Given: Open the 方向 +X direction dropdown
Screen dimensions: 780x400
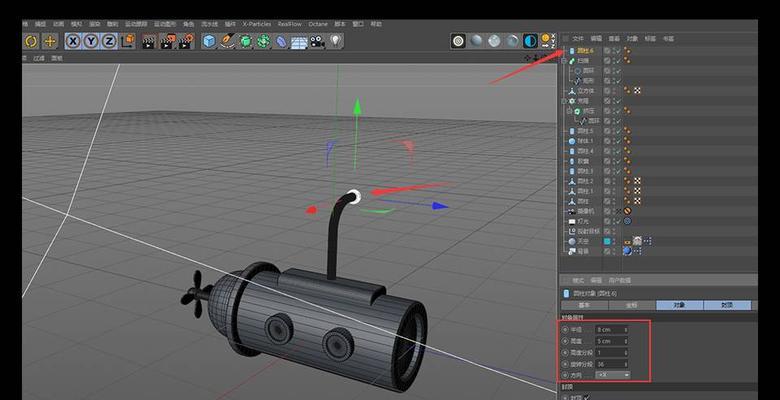Looking at the screenshot, I should click(612, 375).
